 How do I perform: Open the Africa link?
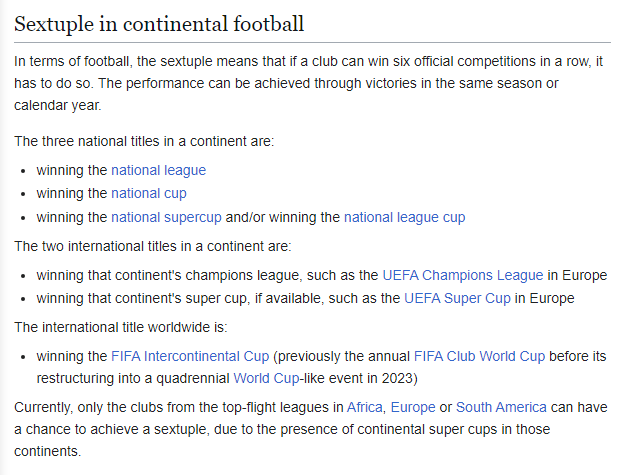point(365,408)
